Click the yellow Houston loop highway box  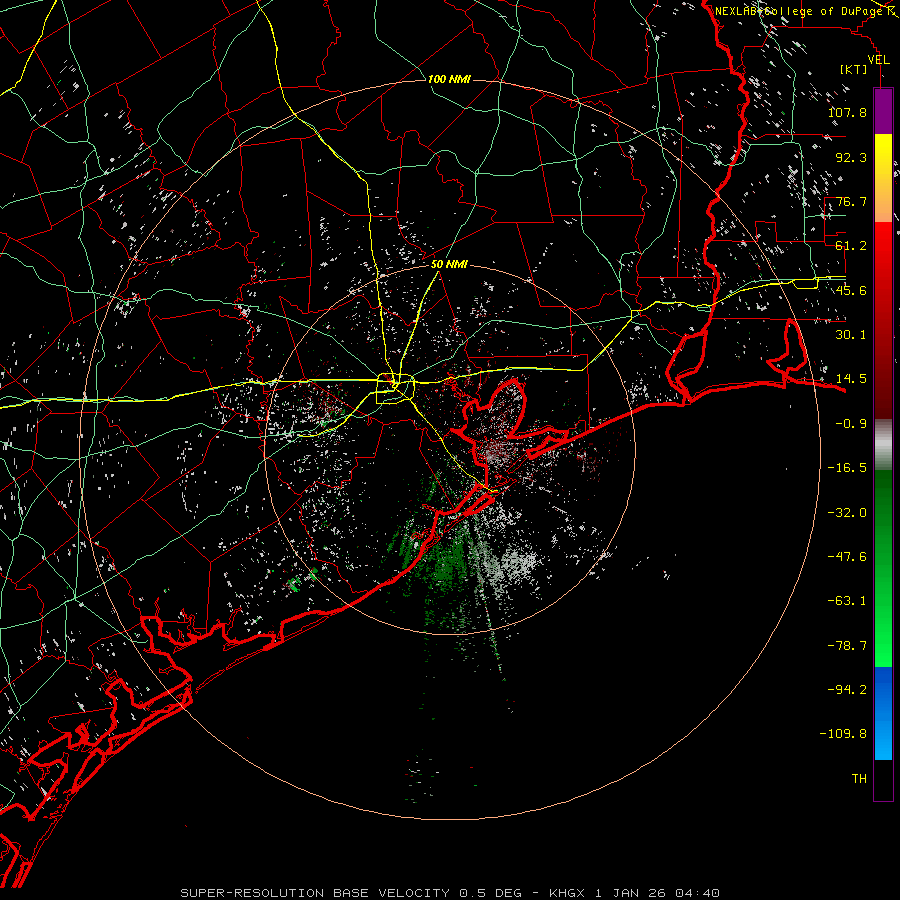395,389
